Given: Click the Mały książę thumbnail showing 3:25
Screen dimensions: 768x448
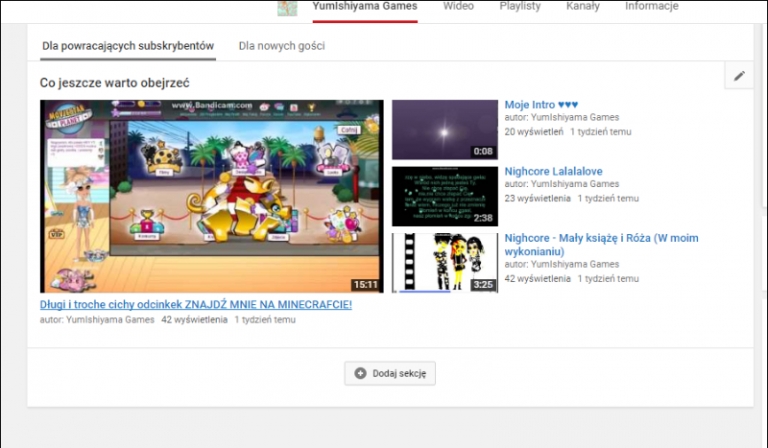Looking at the screenshot, I should (x=444, y=262).
